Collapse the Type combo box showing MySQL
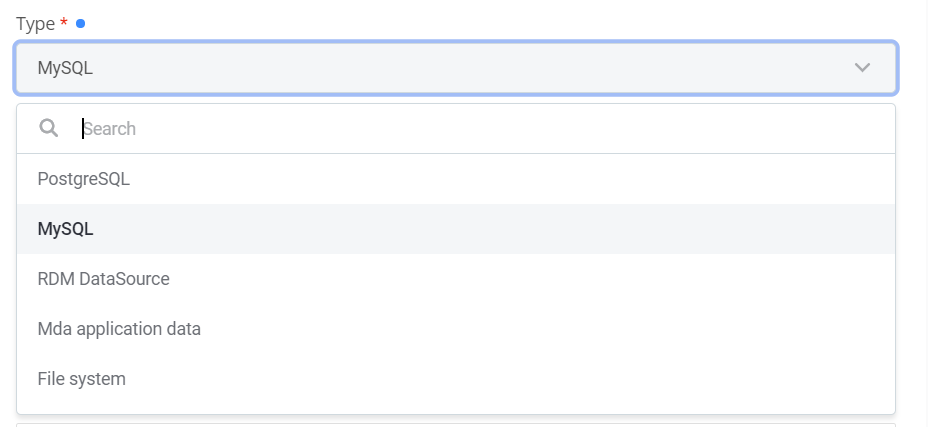Screen dimensions: 928x427 coord(455,68)
